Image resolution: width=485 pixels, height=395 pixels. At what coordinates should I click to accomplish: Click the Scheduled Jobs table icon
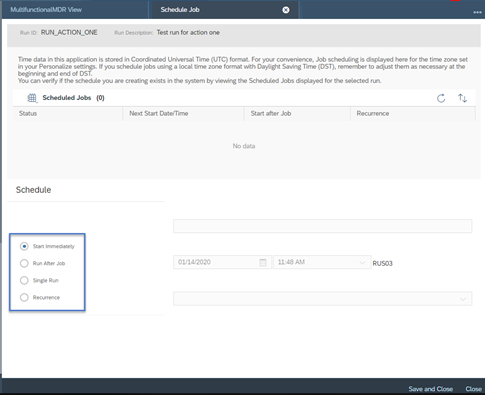tap(32, 98)
